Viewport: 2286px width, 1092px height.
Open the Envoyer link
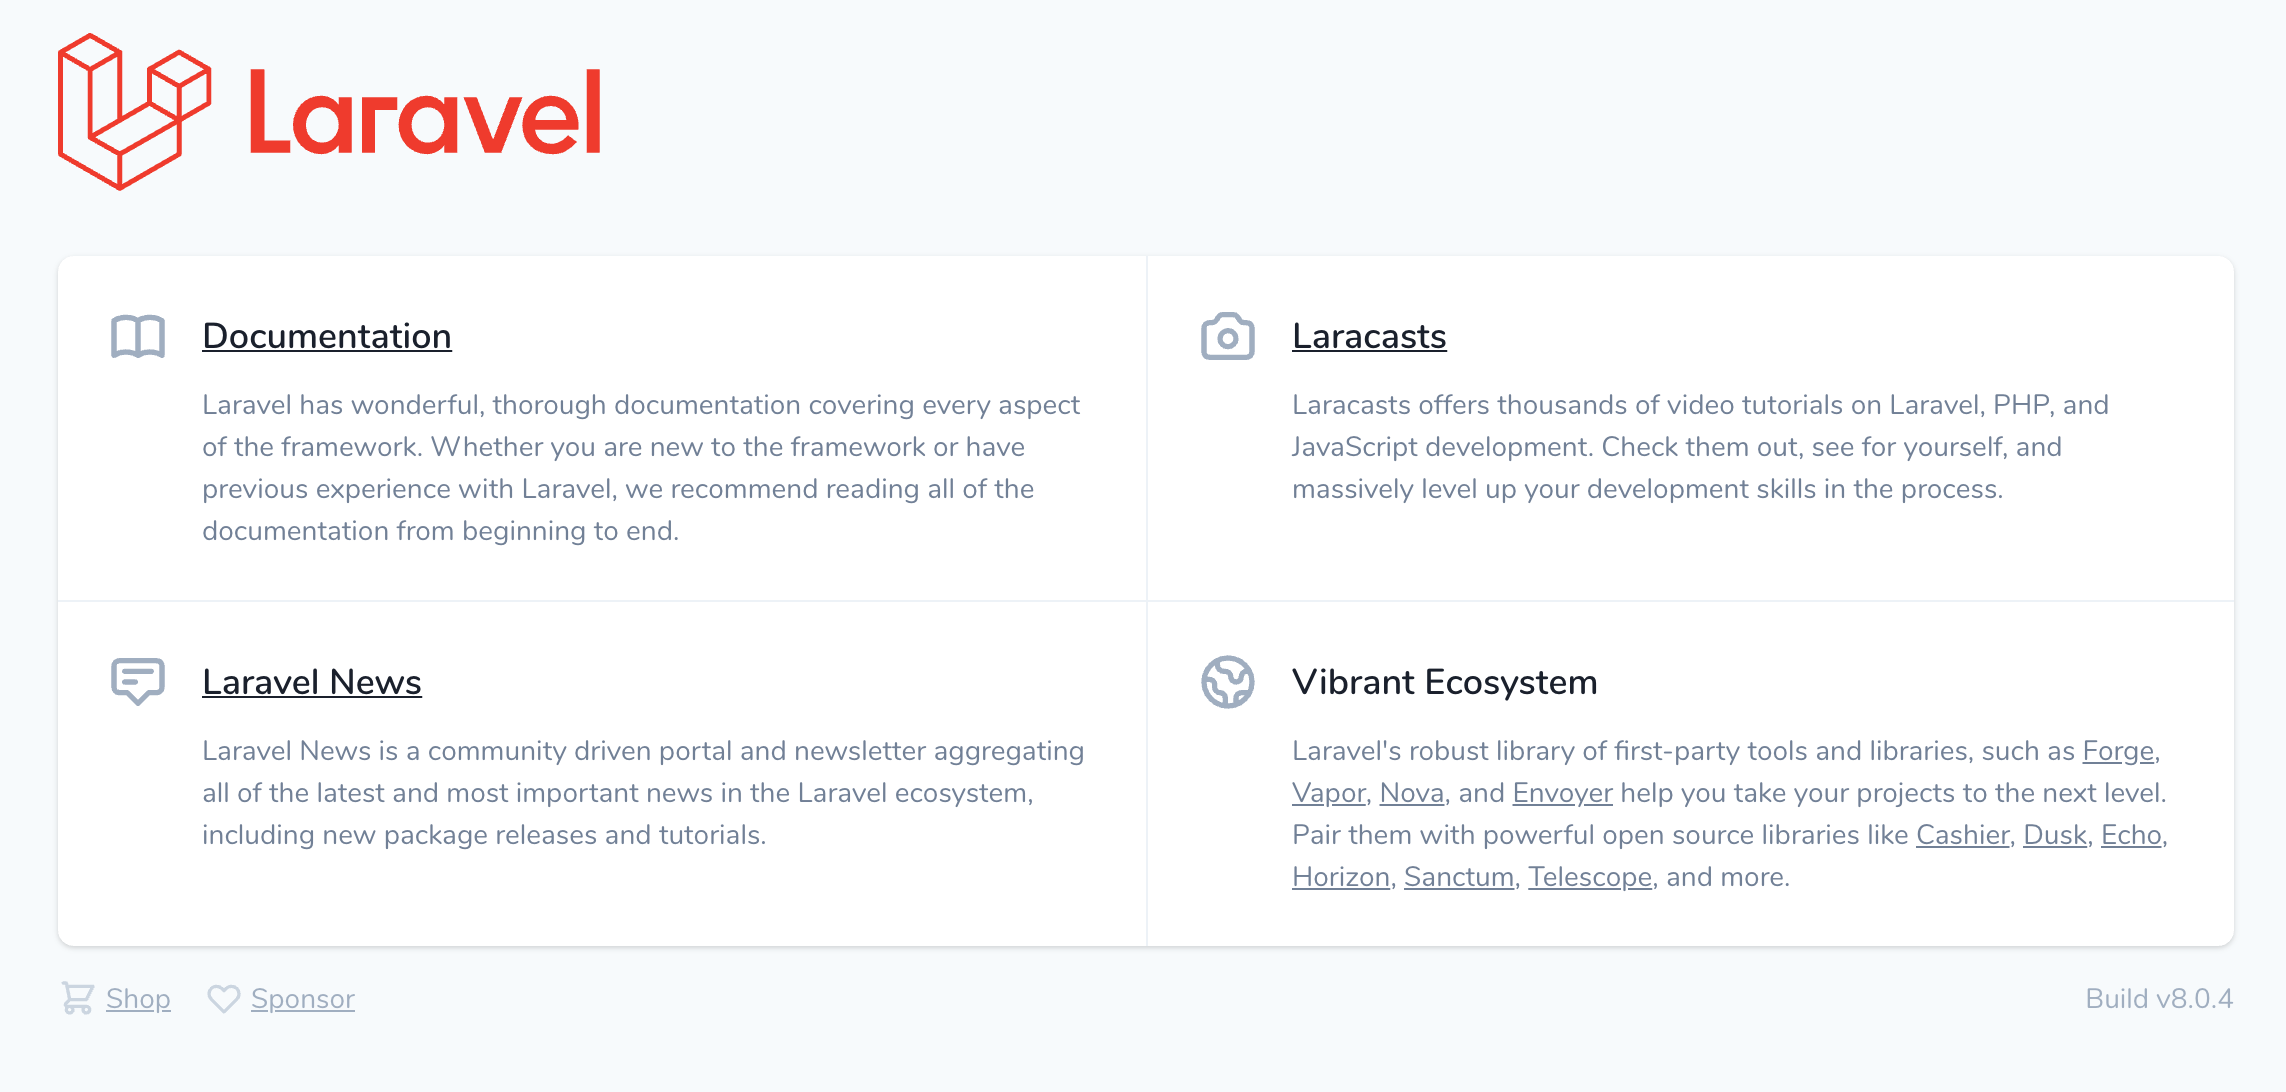pyautogui.click(x=1562, y=792)
